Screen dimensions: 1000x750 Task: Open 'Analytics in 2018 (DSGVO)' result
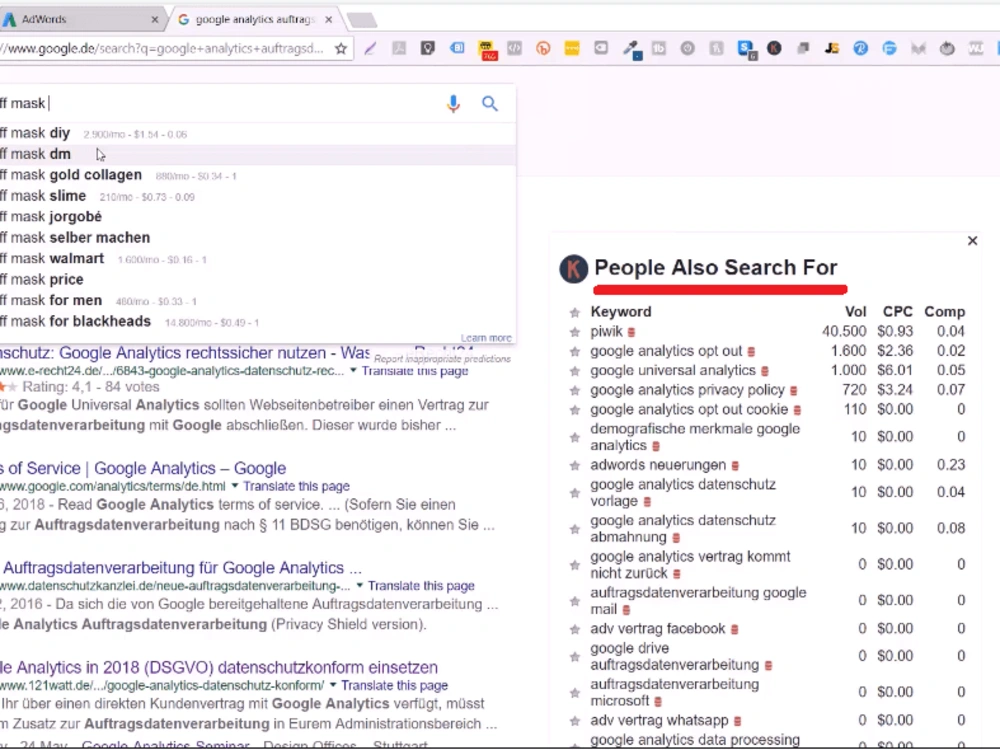219,667
